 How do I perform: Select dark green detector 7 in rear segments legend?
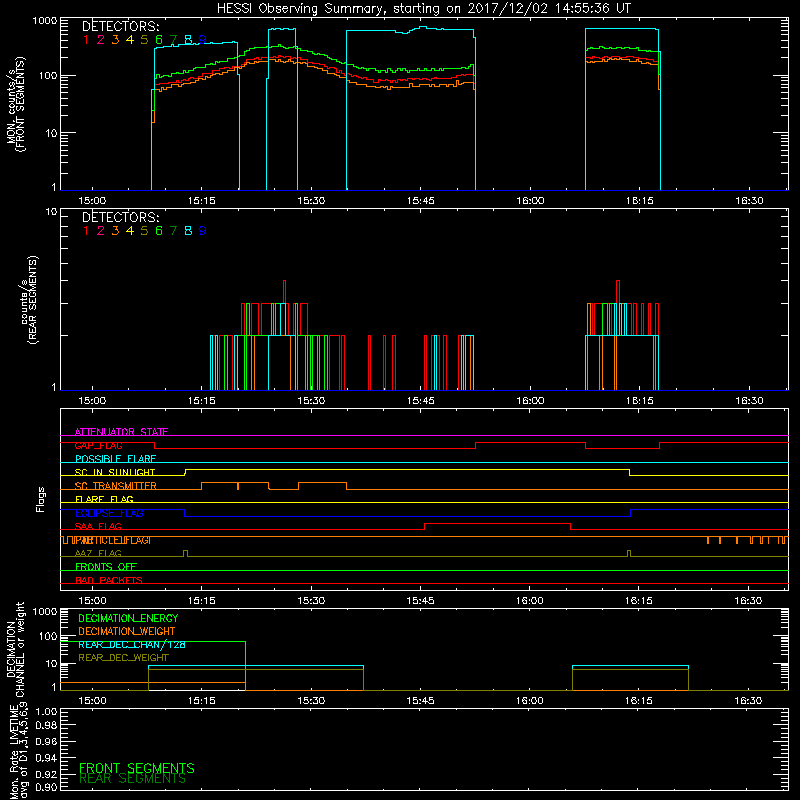pyautogui.click(x=173, y=231)
